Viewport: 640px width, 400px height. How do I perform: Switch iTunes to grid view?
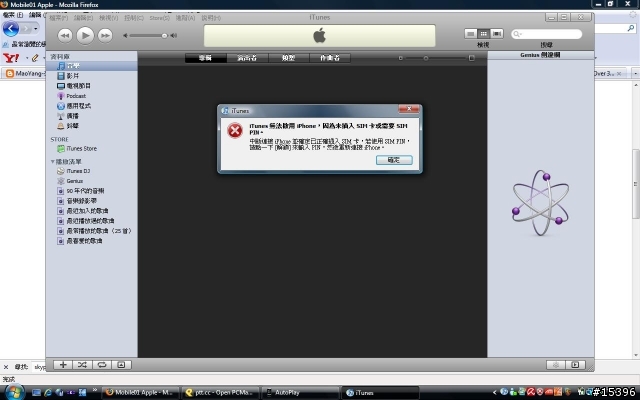(484, 33)
